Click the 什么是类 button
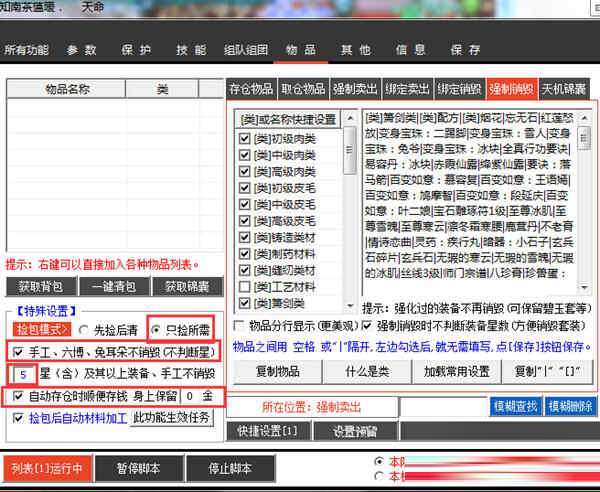 pos(367,371)
